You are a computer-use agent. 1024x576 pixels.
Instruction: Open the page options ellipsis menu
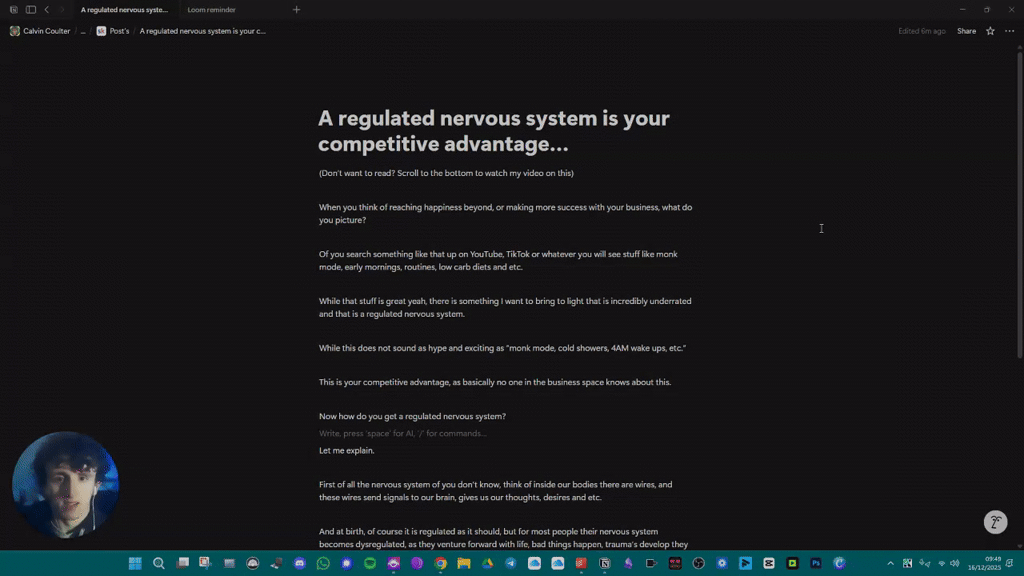(1008, 31)
